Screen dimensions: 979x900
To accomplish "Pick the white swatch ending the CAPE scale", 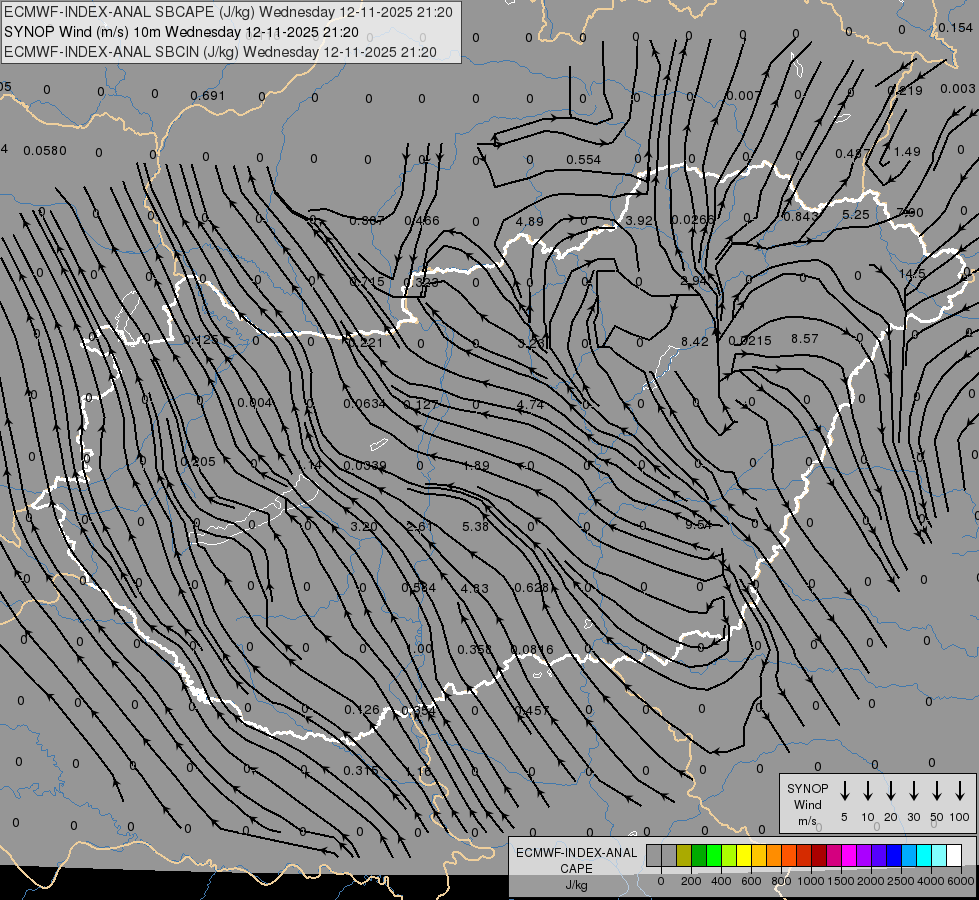I will pos(955,855).
